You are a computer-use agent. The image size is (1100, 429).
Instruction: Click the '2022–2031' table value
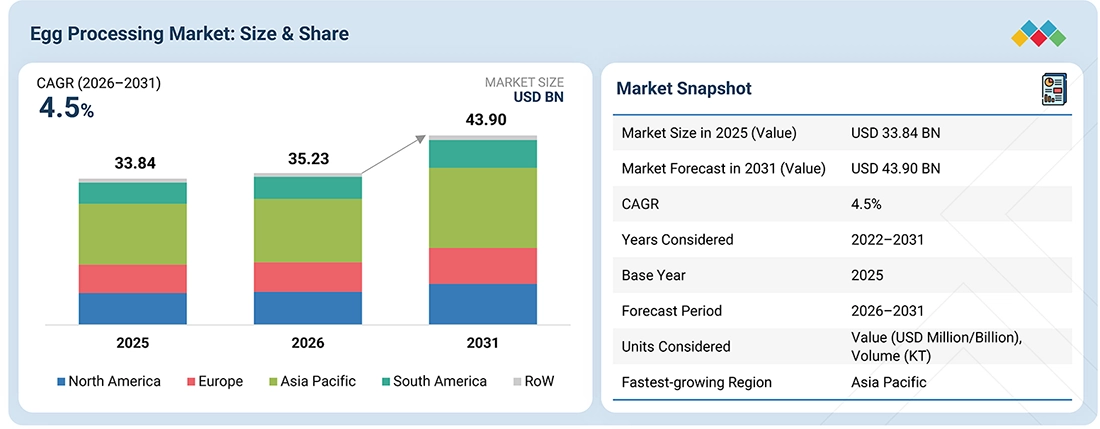[887, 240]
